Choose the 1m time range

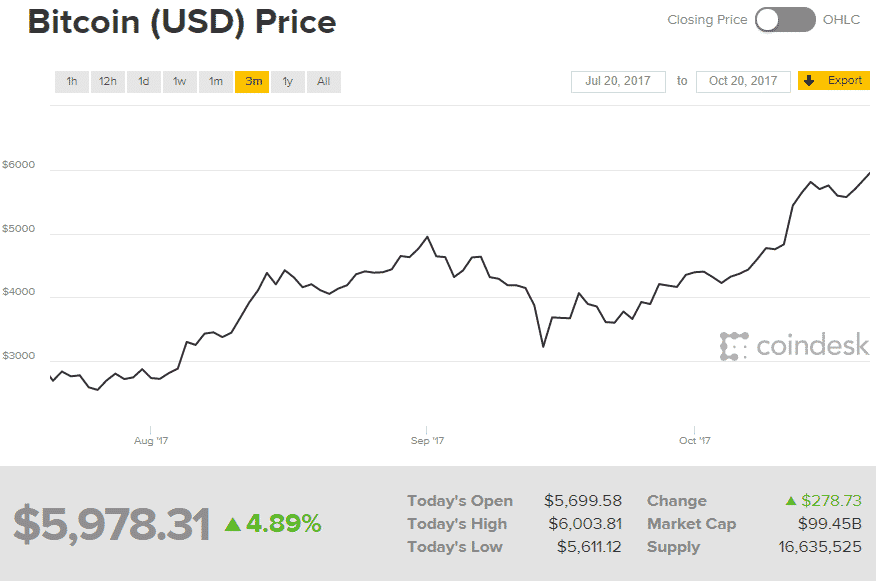tap(216, 82)
